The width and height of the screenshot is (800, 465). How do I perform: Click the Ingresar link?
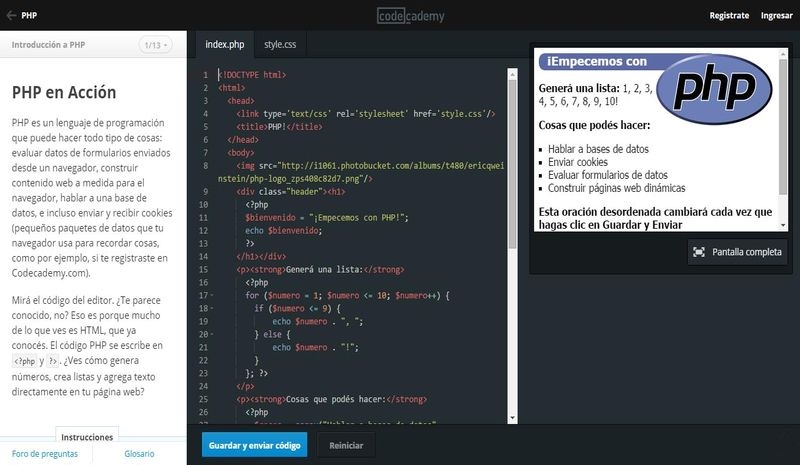777,15
